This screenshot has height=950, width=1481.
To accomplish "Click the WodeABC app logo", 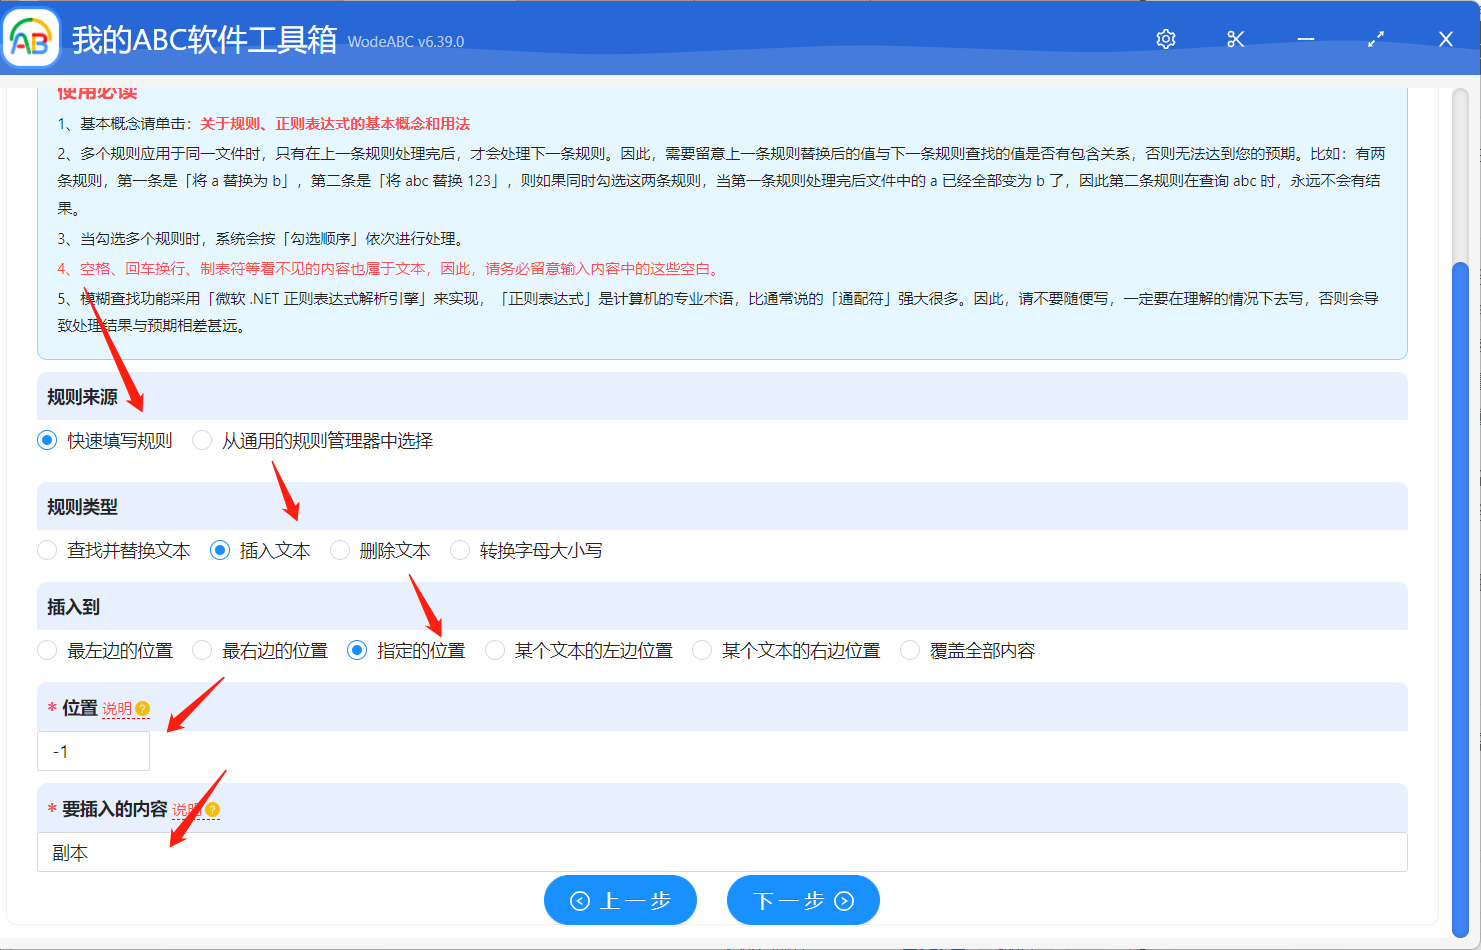I will [x=31, y=39].
